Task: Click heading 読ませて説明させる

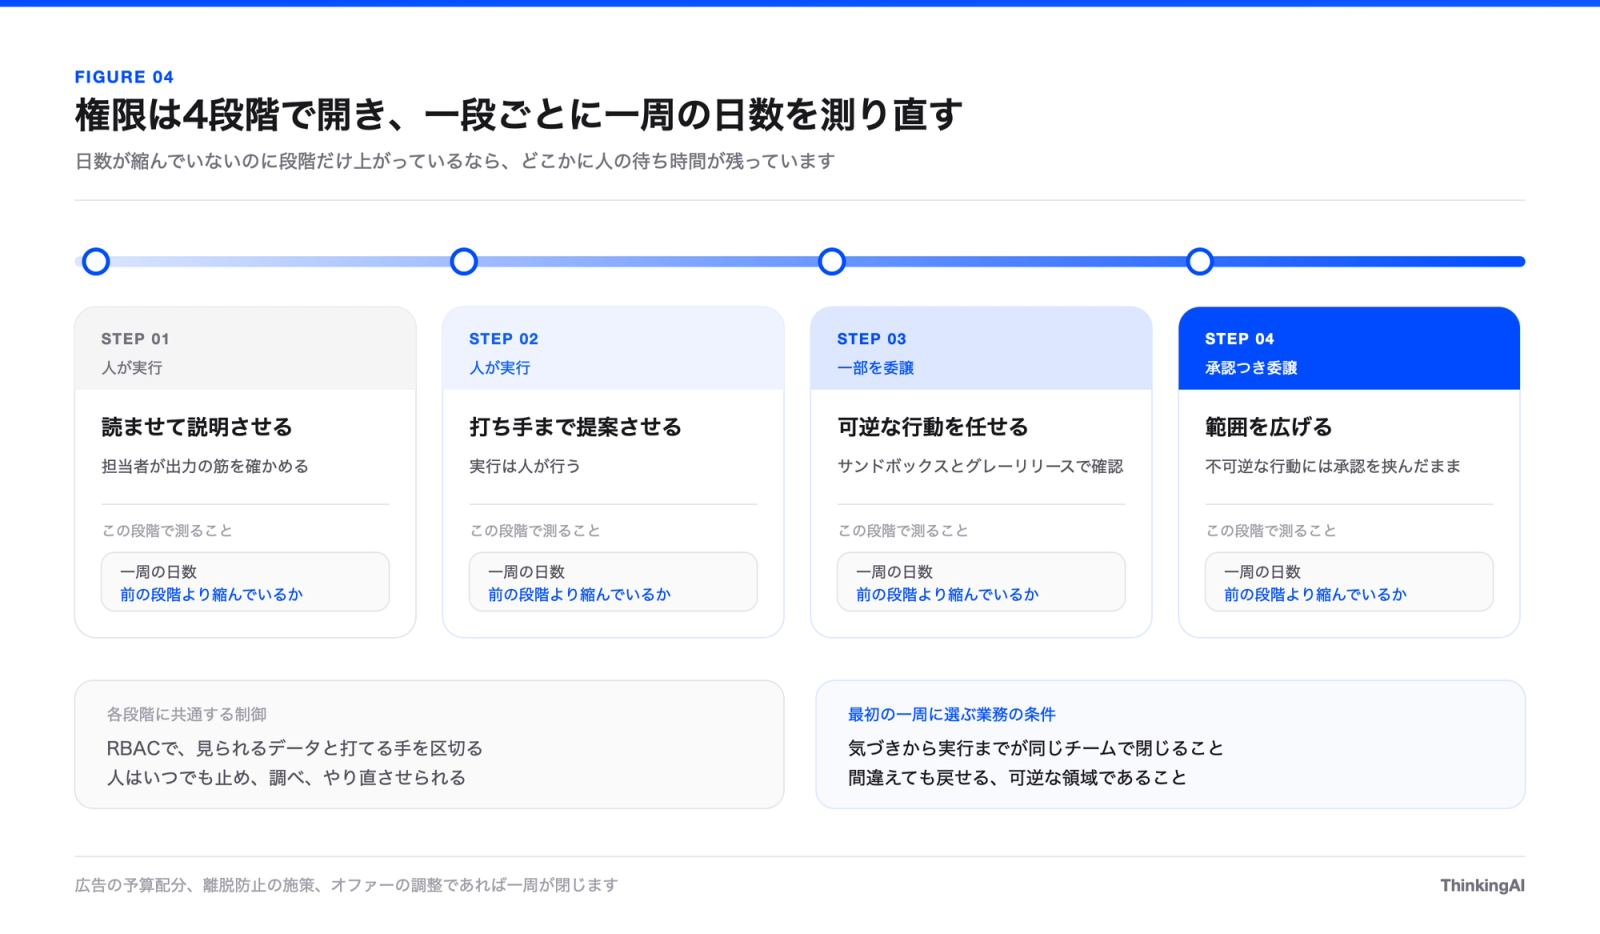Action: pos(197,427)
